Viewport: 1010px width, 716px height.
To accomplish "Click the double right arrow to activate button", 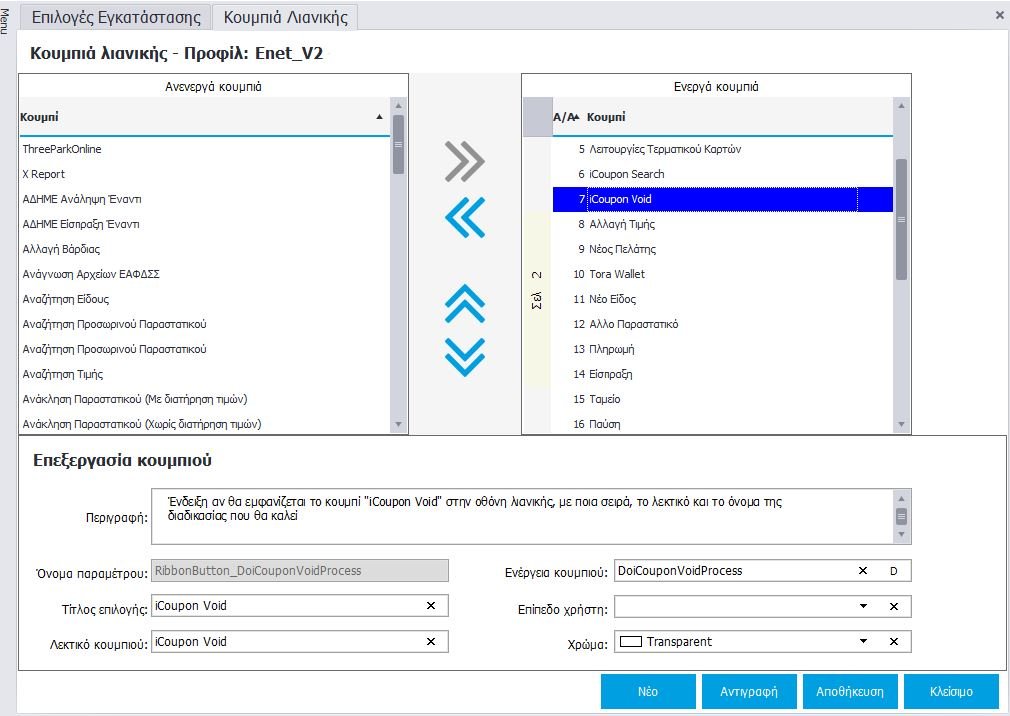I will click(x=465, y=161).
